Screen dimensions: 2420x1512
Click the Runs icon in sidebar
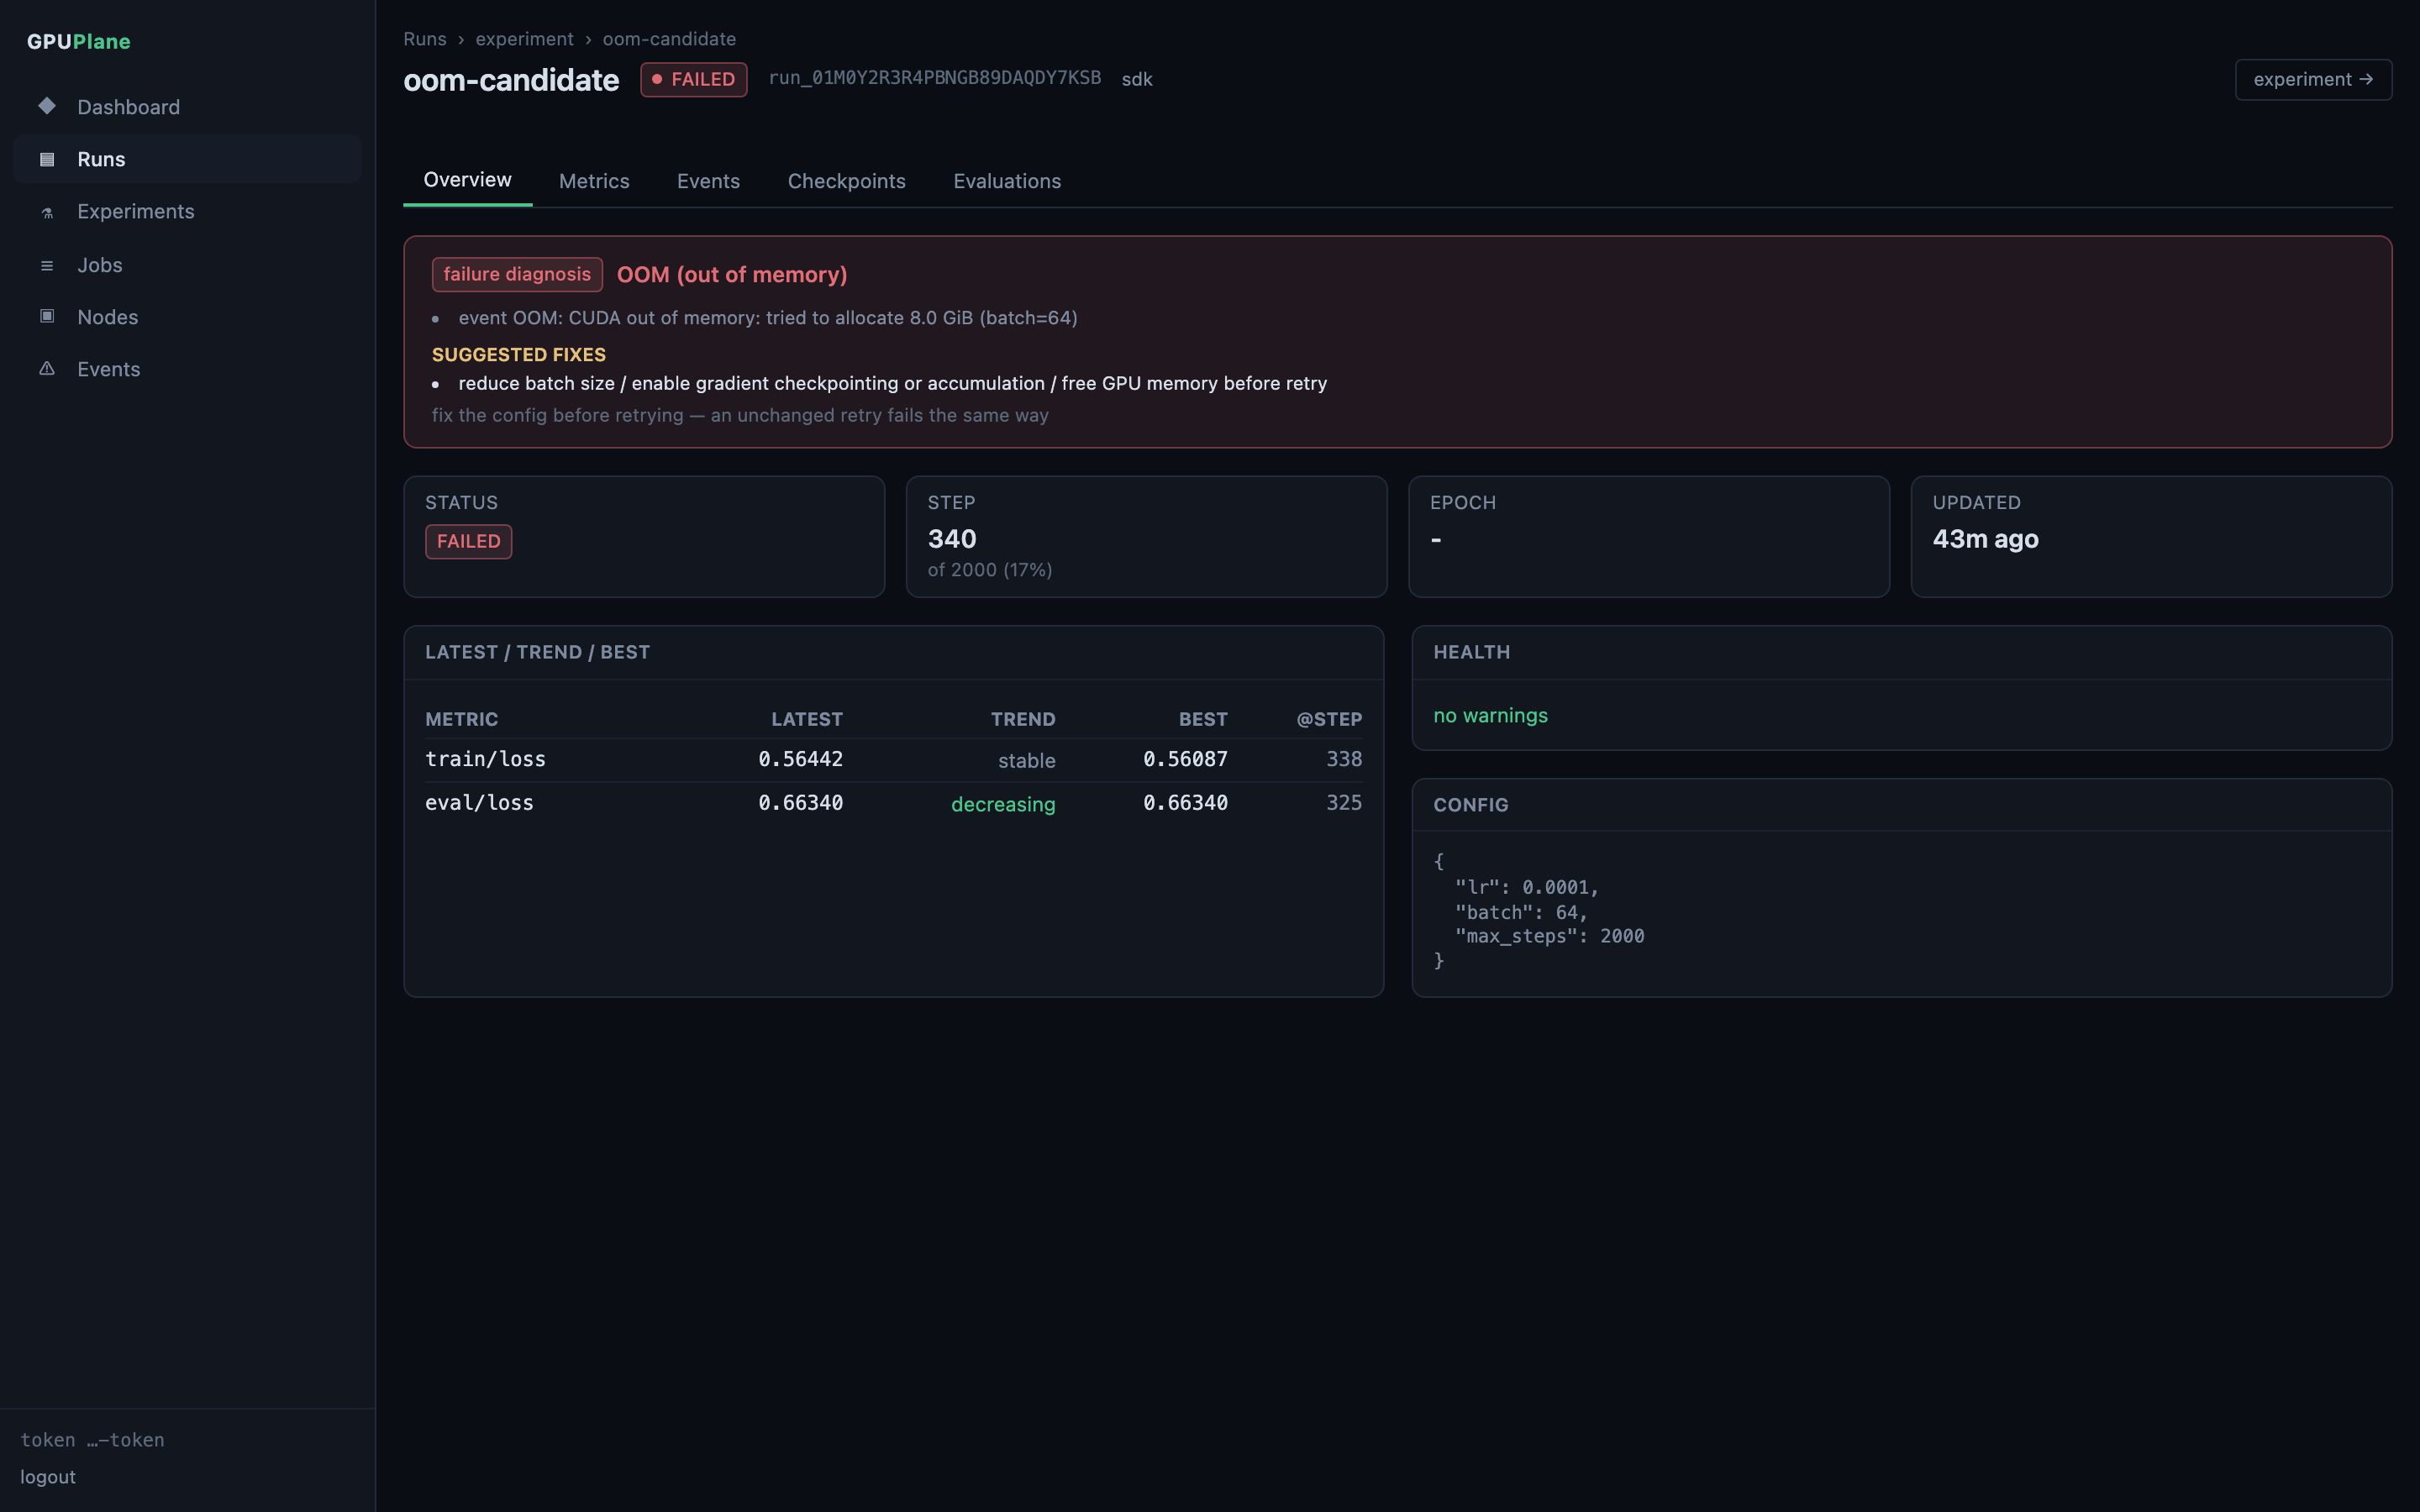(x=47, y=159)
